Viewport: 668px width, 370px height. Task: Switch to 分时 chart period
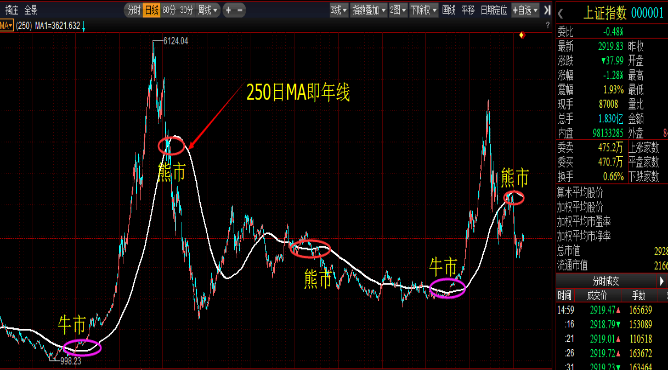click(x=134, y=10)
